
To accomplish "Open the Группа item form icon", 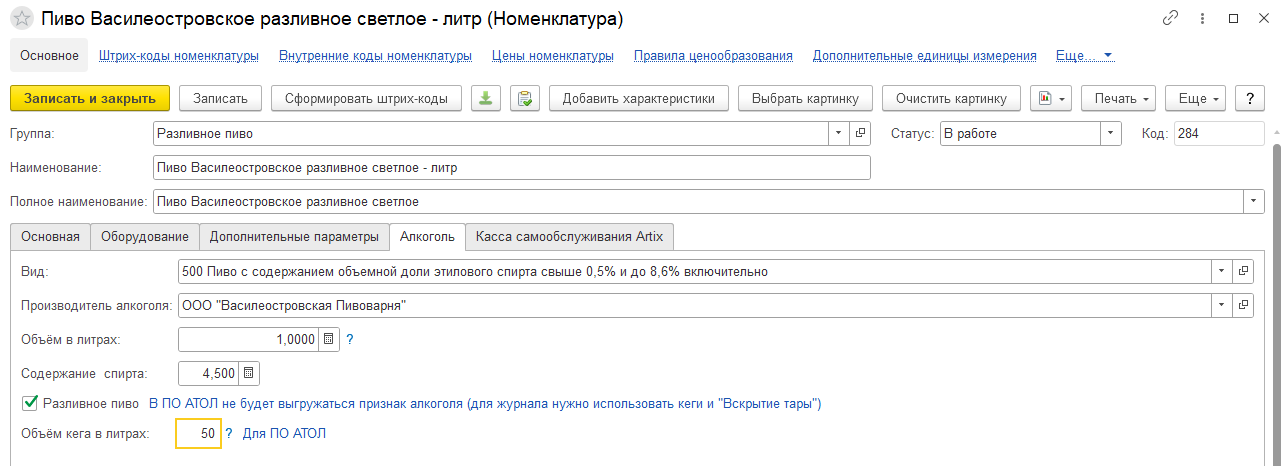I will 860,133.
